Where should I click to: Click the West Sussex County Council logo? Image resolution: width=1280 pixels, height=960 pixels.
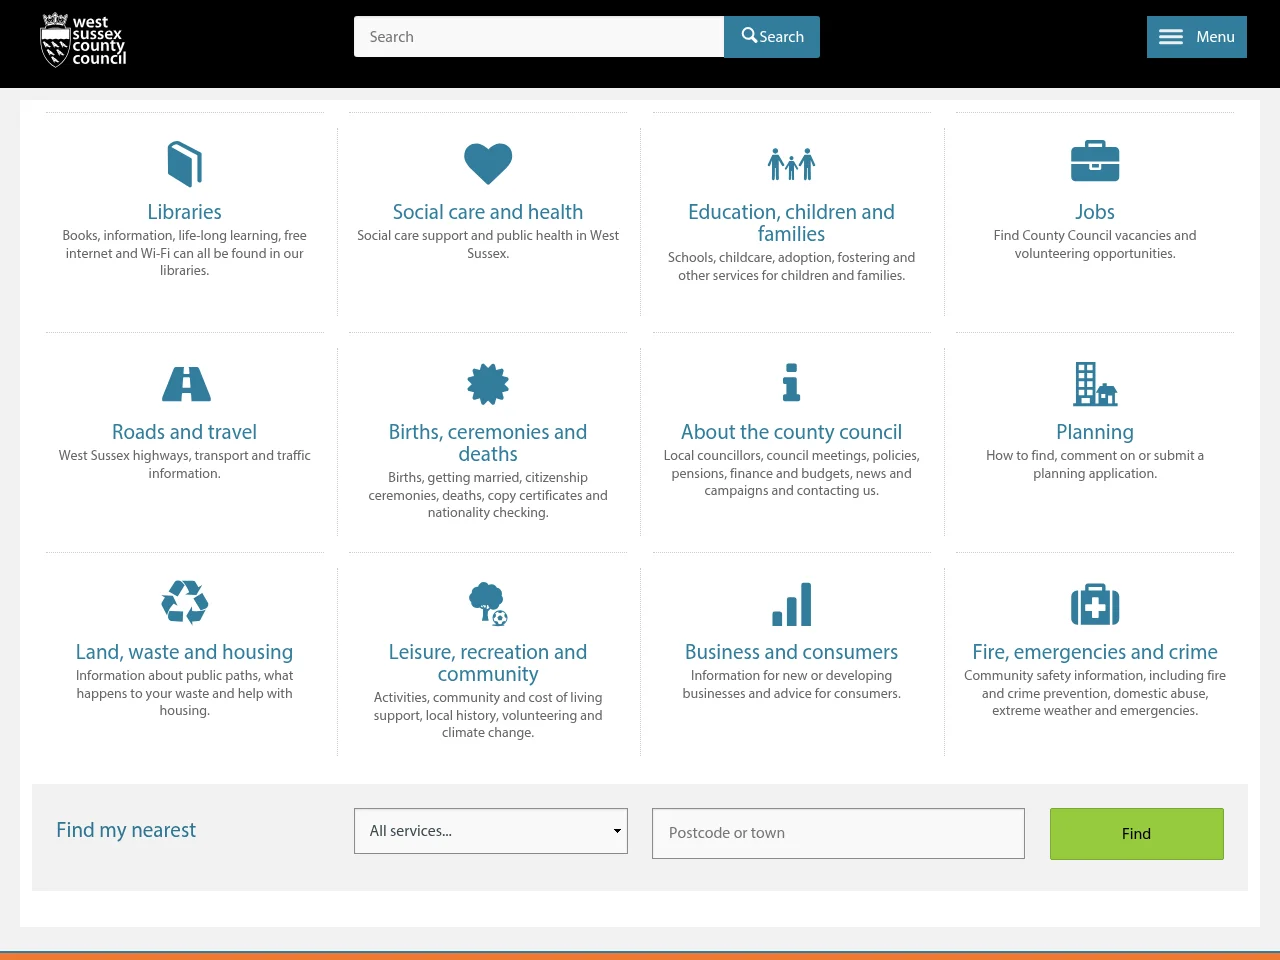(x=83, y=40)
